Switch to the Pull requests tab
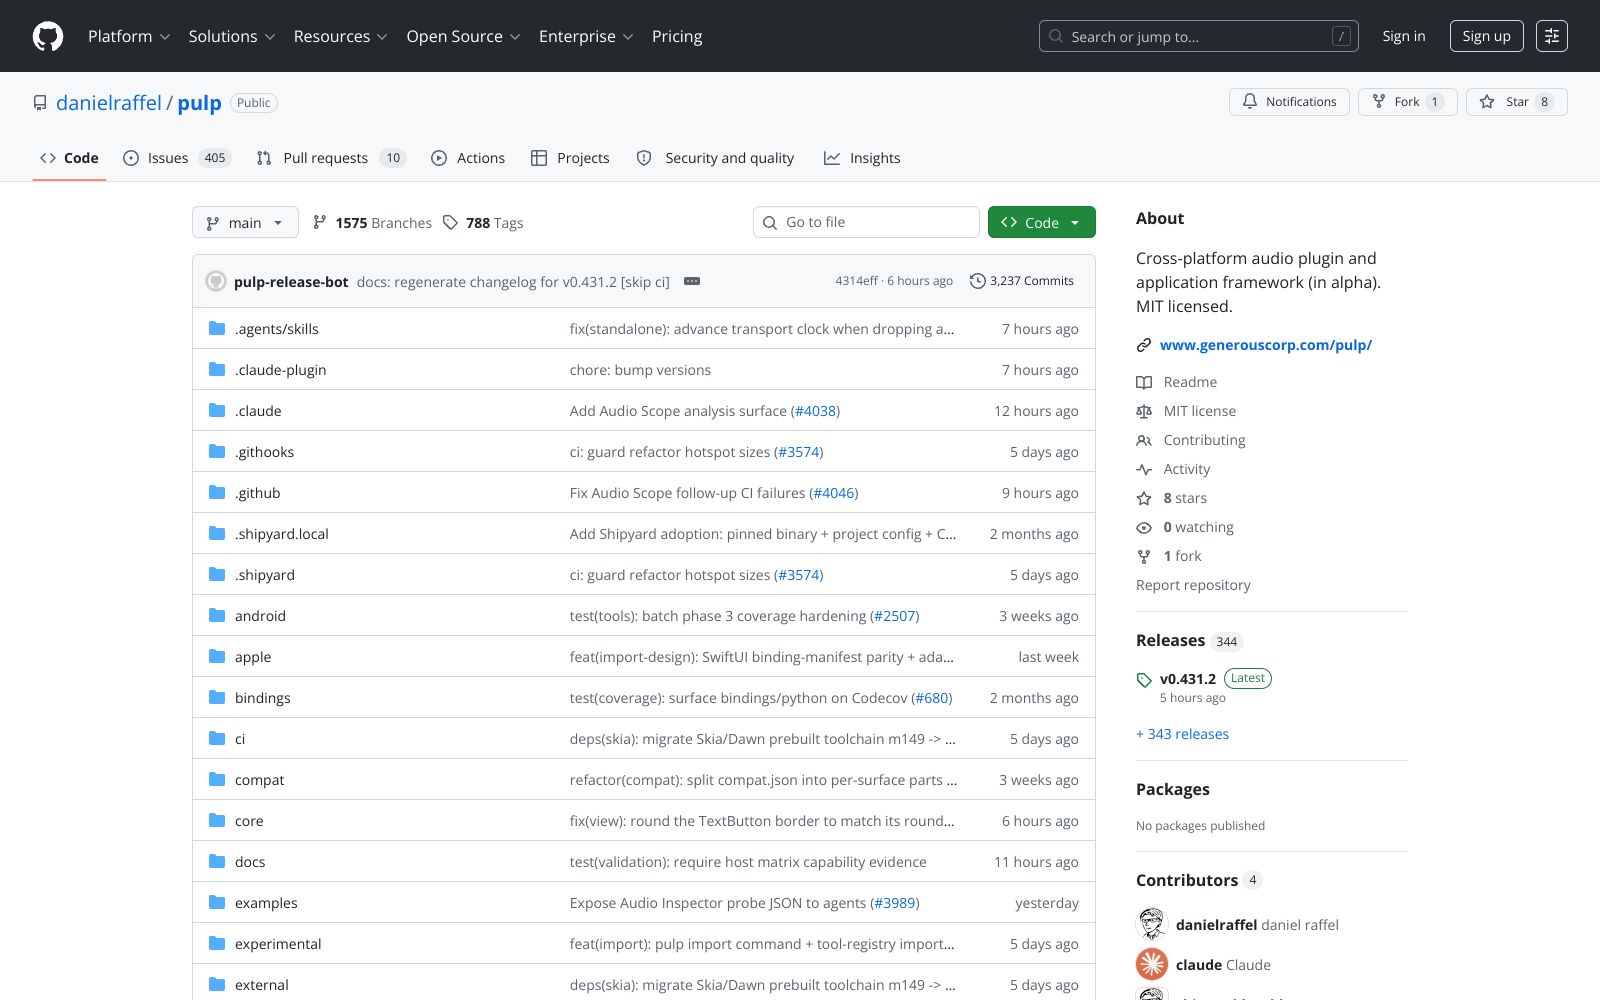Screen dimensions: 1600x1000 (x=331, y=158)
